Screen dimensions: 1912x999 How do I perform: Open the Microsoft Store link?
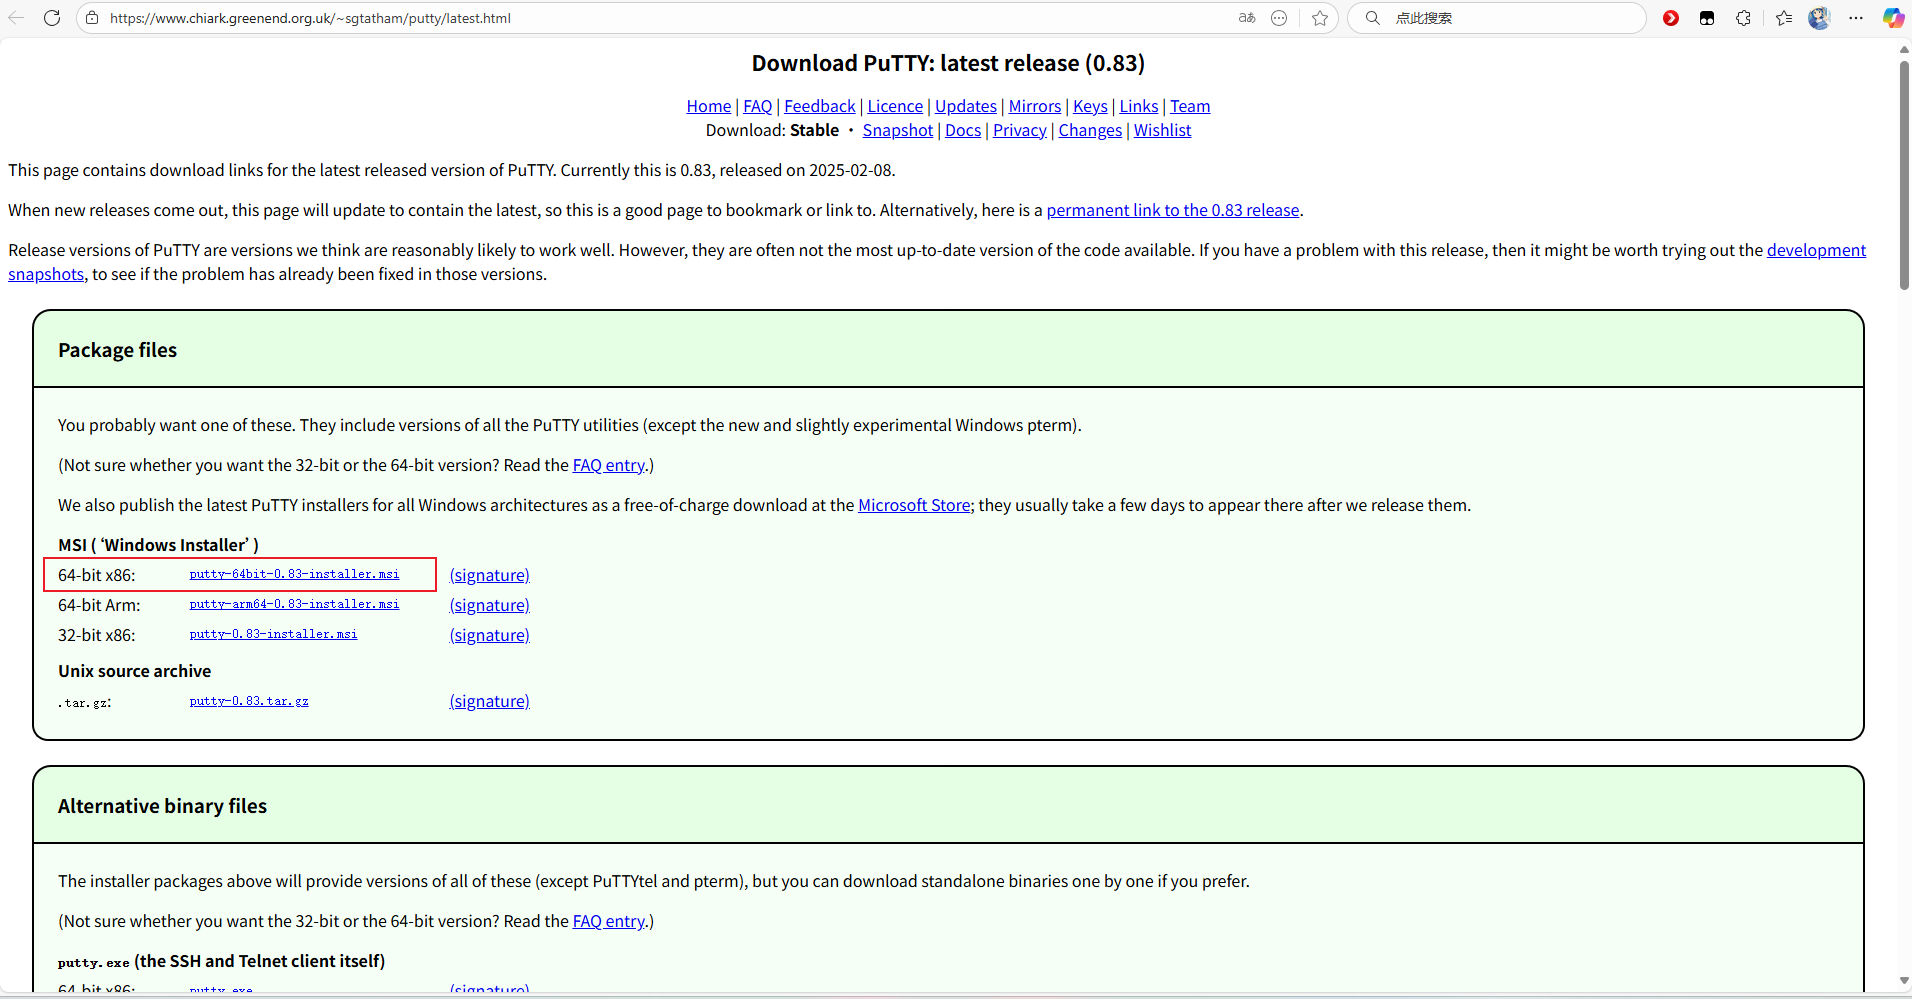pyautogui.click(x=913, y=505)
